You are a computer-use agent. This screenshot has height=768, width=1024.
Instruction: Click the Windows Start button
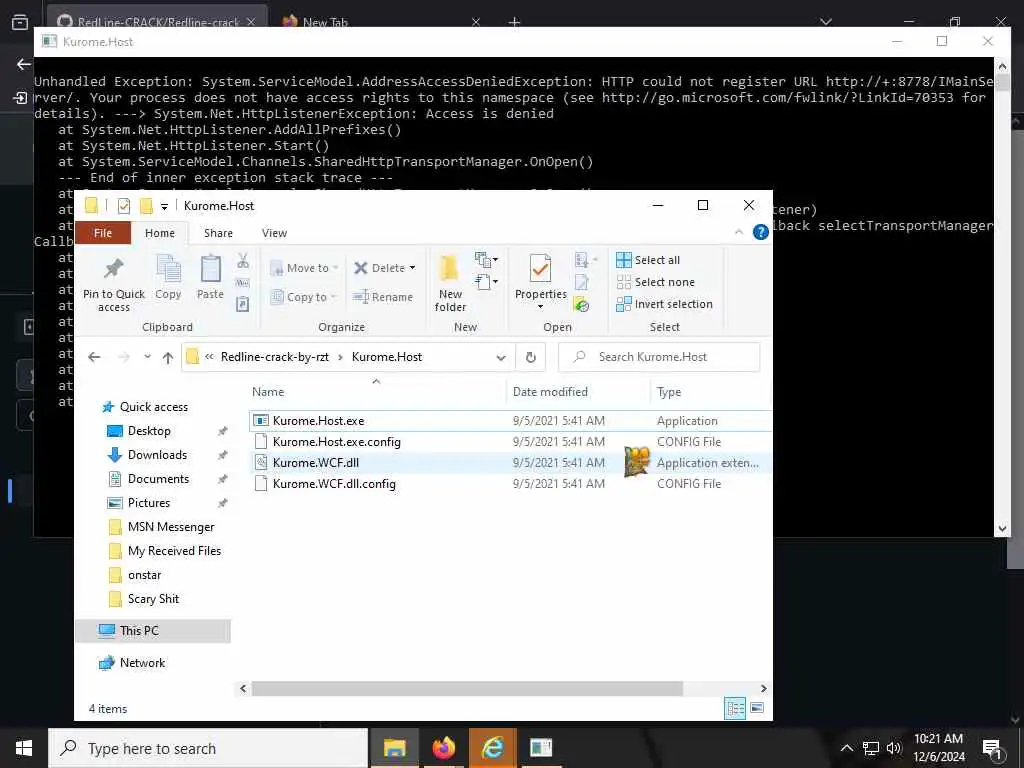[x=24, y=748]
